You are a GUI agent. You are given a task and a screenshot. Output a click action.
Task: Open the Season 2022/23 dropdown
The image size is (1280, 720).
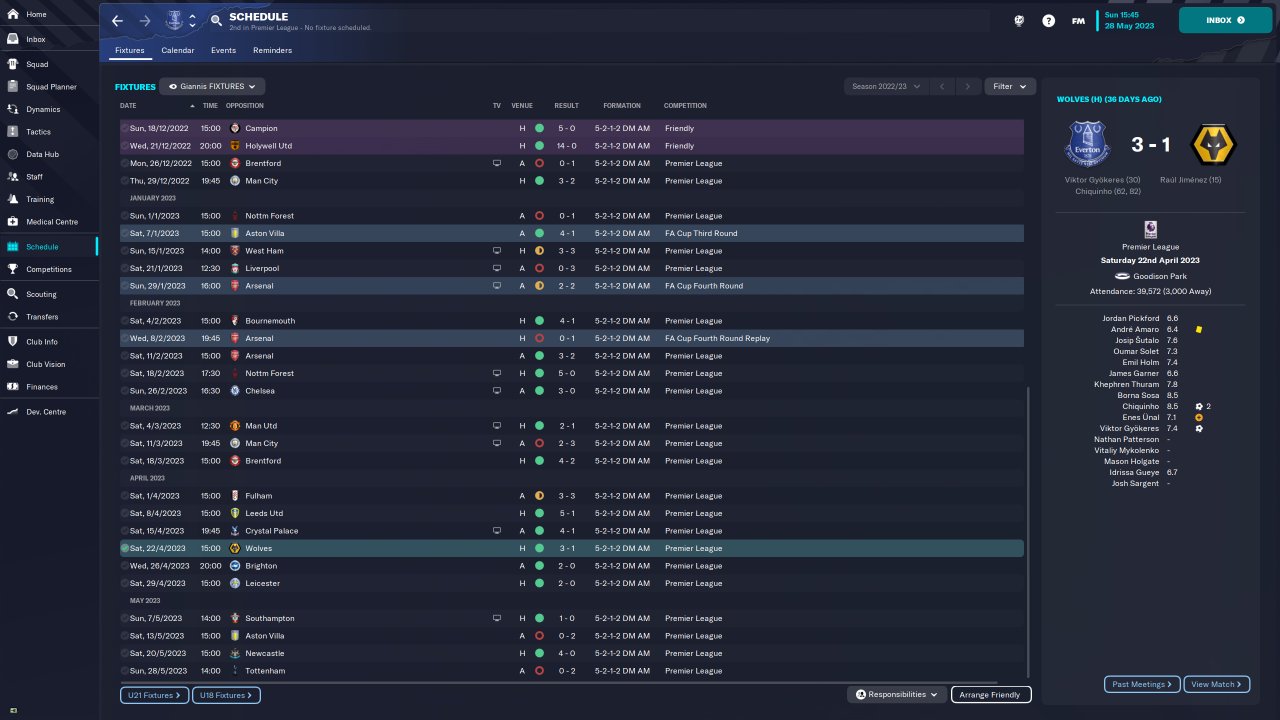[x=885, y=87]
